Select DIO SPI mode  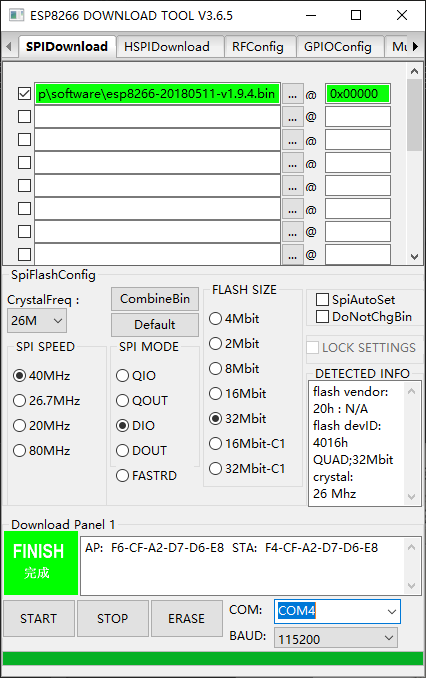click(x=135, y=425)
